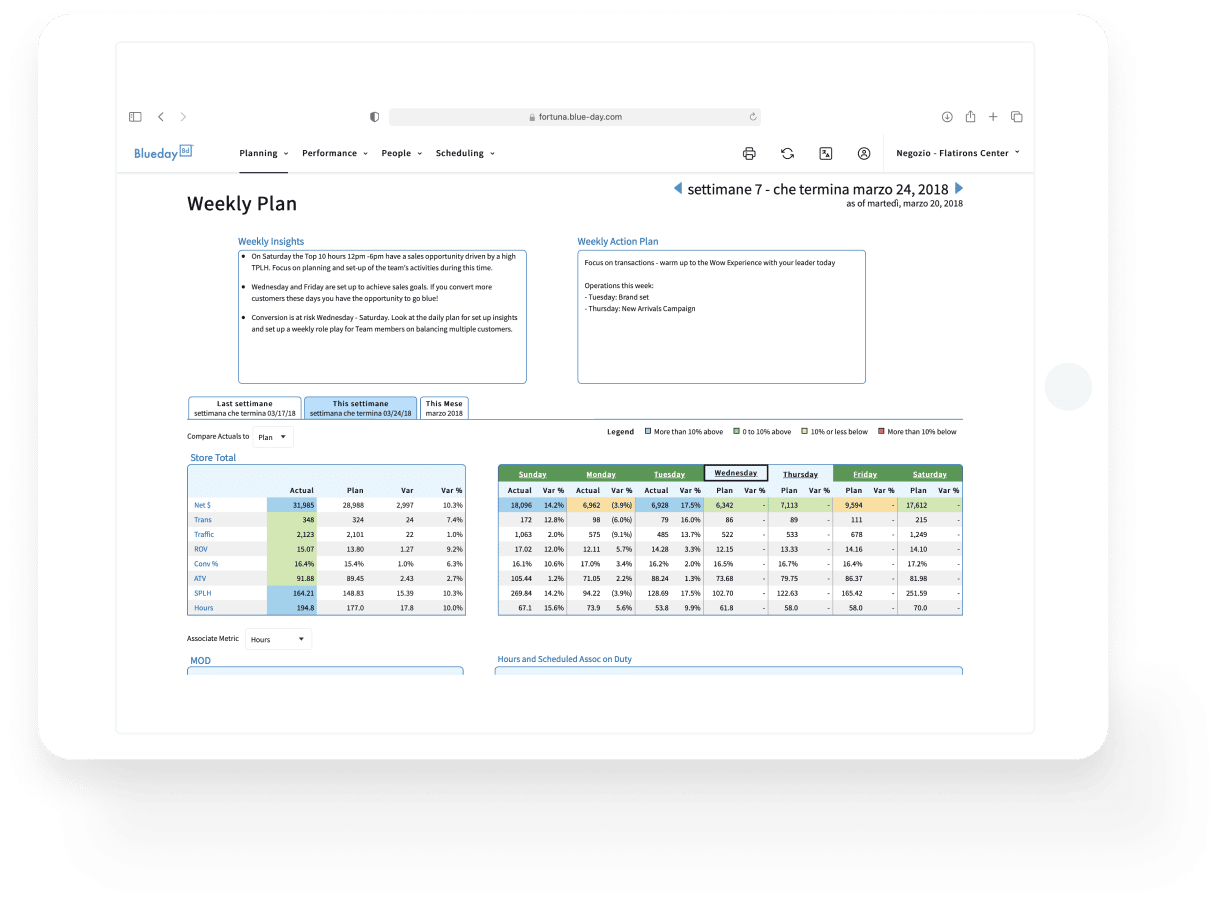Click the 0 to 10% above legend swatch
This screenshot has height=913, width=1230.
[x=736, y=432]
